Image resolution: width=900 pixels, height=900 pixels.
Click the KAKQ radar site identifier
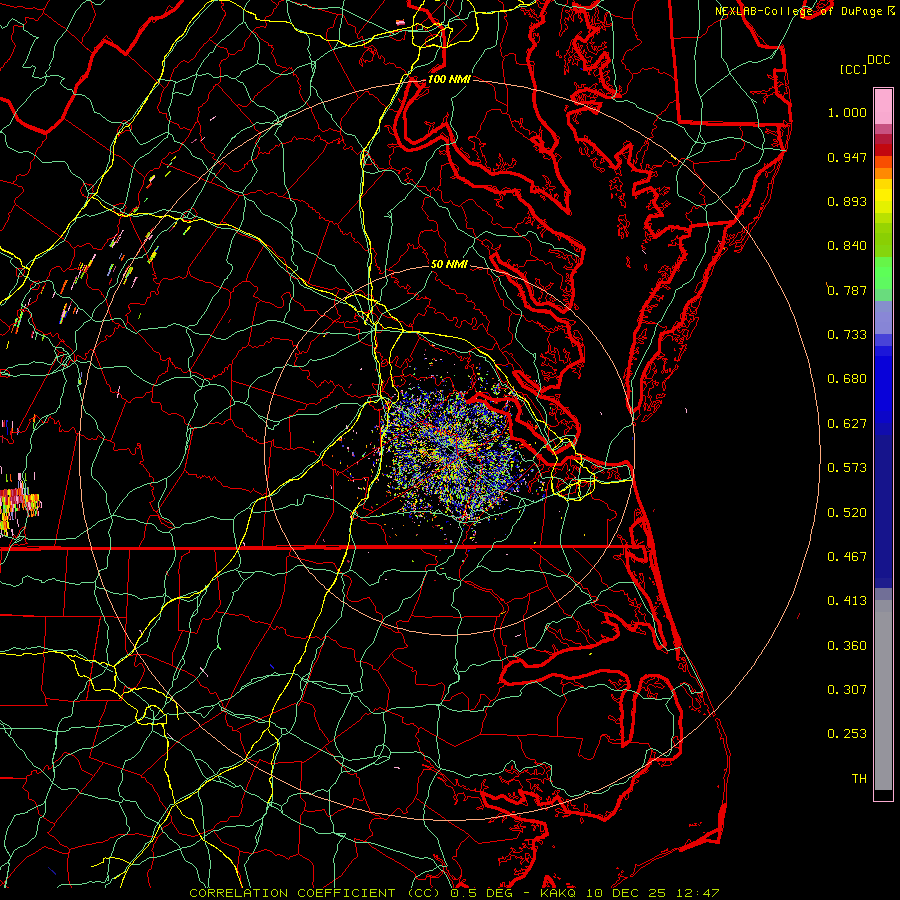point(557,893)
